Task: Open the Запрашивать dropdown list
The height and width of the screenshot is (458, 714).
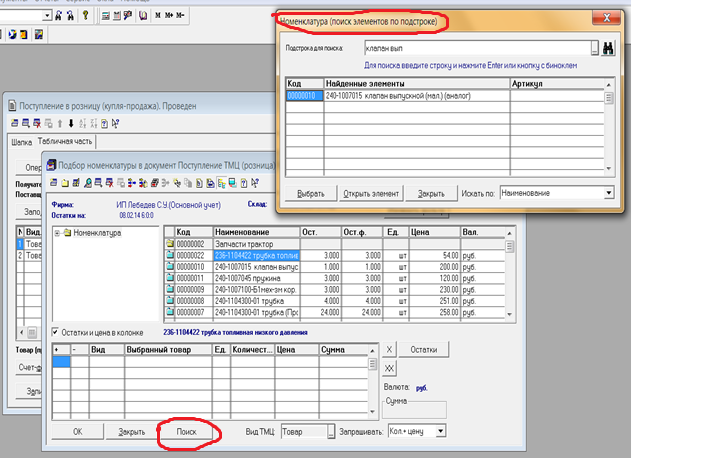Action: click(x=439, y=430)
